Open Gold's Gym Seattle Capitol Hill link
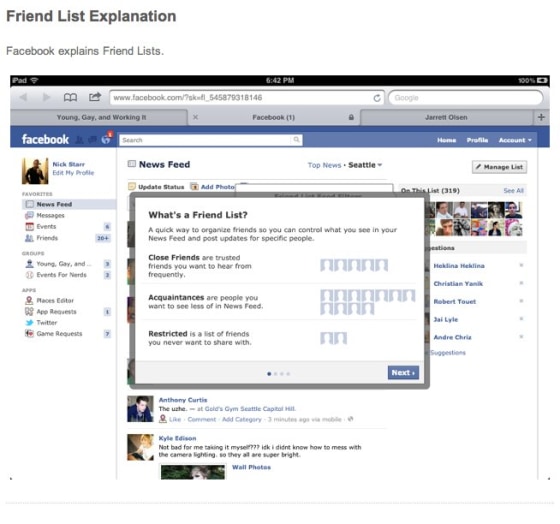Viewport: 560px width, 524px height. 249,409
